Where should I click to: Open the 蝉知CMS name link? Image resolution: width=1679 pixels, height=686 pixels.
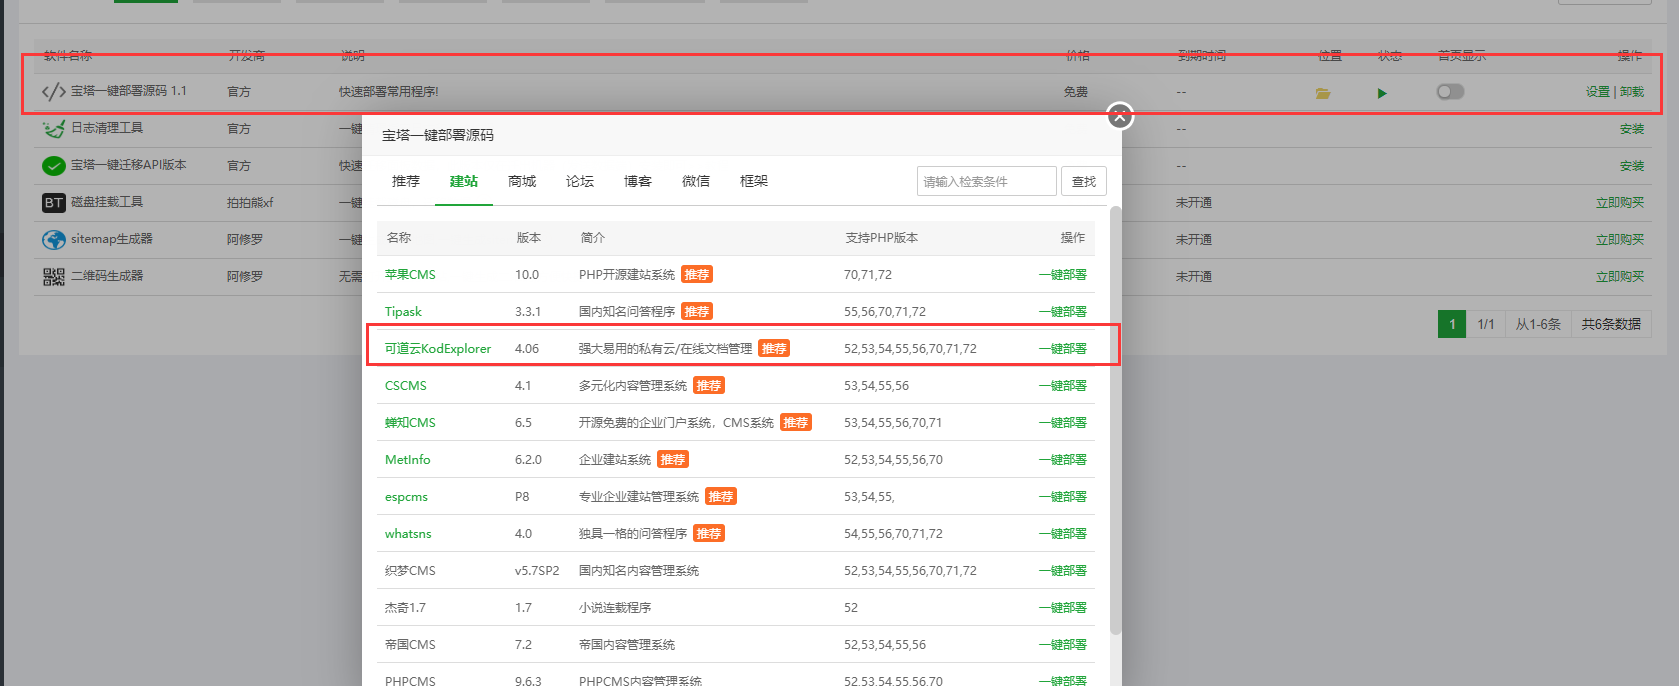pos(410,423)
